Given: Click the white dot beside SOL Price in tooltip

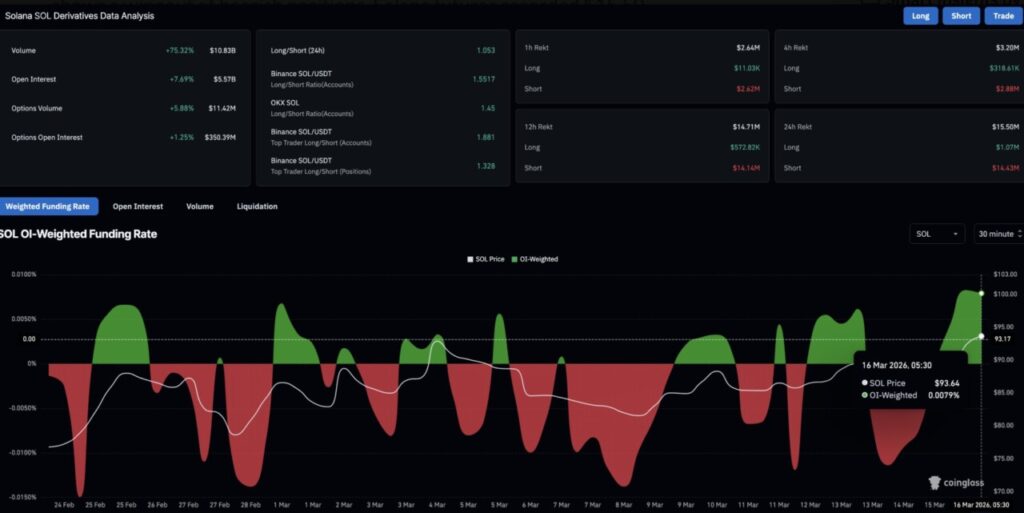Looking at the screenshot, I should [x=866, y=383].
